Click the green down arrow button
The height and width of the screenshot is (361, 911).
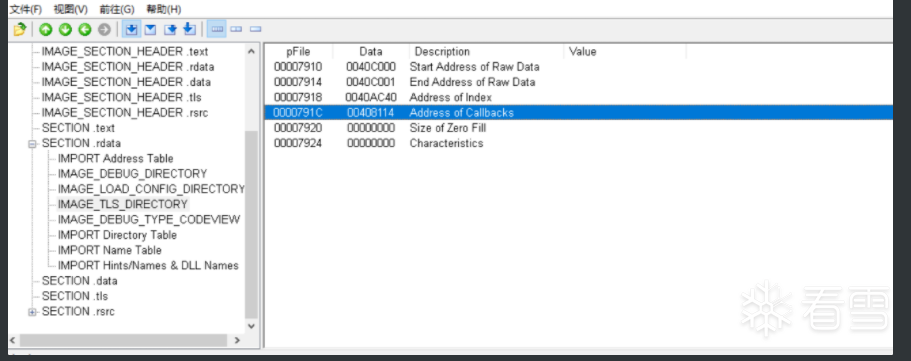click(x=65, y=29)
